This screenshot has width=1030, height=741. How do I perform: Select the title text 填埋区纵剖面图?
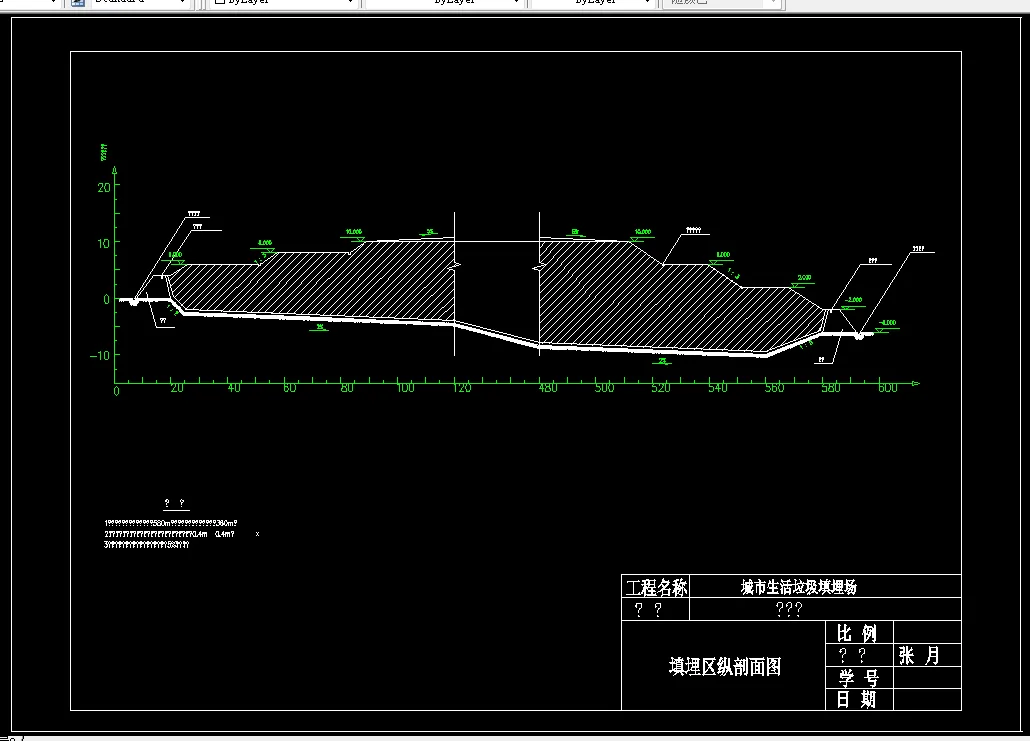[725, 667]
